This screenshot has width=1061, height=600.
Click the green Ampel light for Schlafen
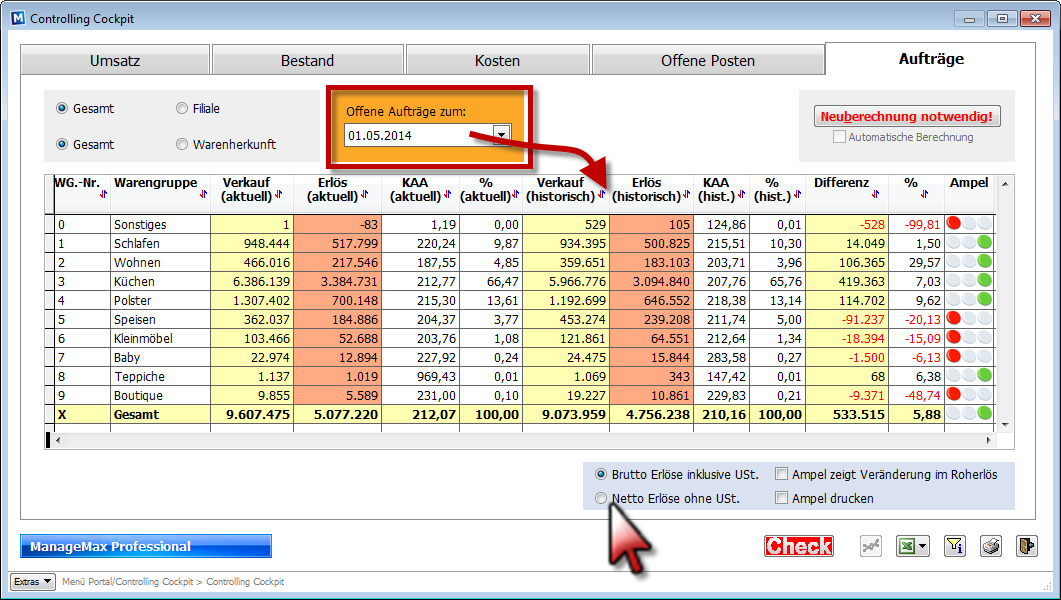(985, 241)
